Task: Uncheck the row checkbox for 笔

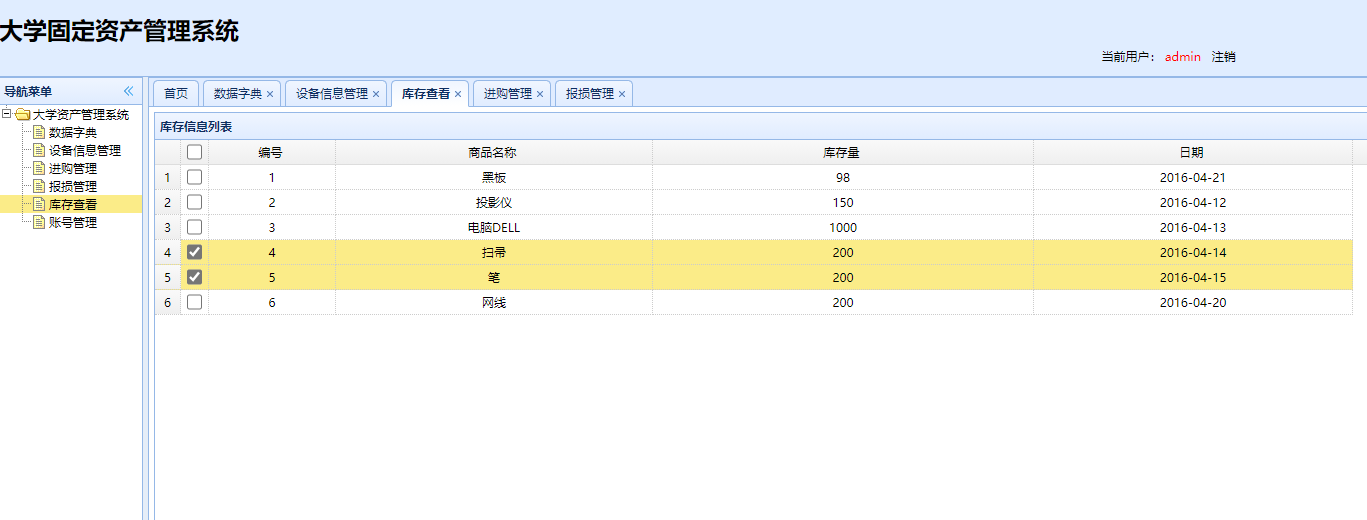Action: pyautogui.click(x=194, y=277)
